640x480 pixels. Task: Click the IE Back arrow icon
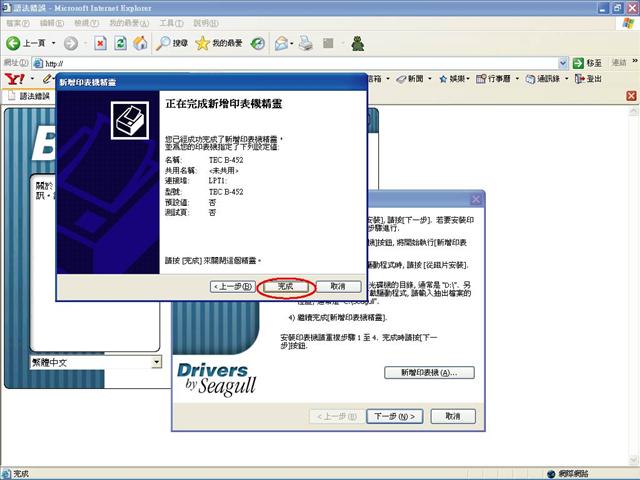[13, 43]
